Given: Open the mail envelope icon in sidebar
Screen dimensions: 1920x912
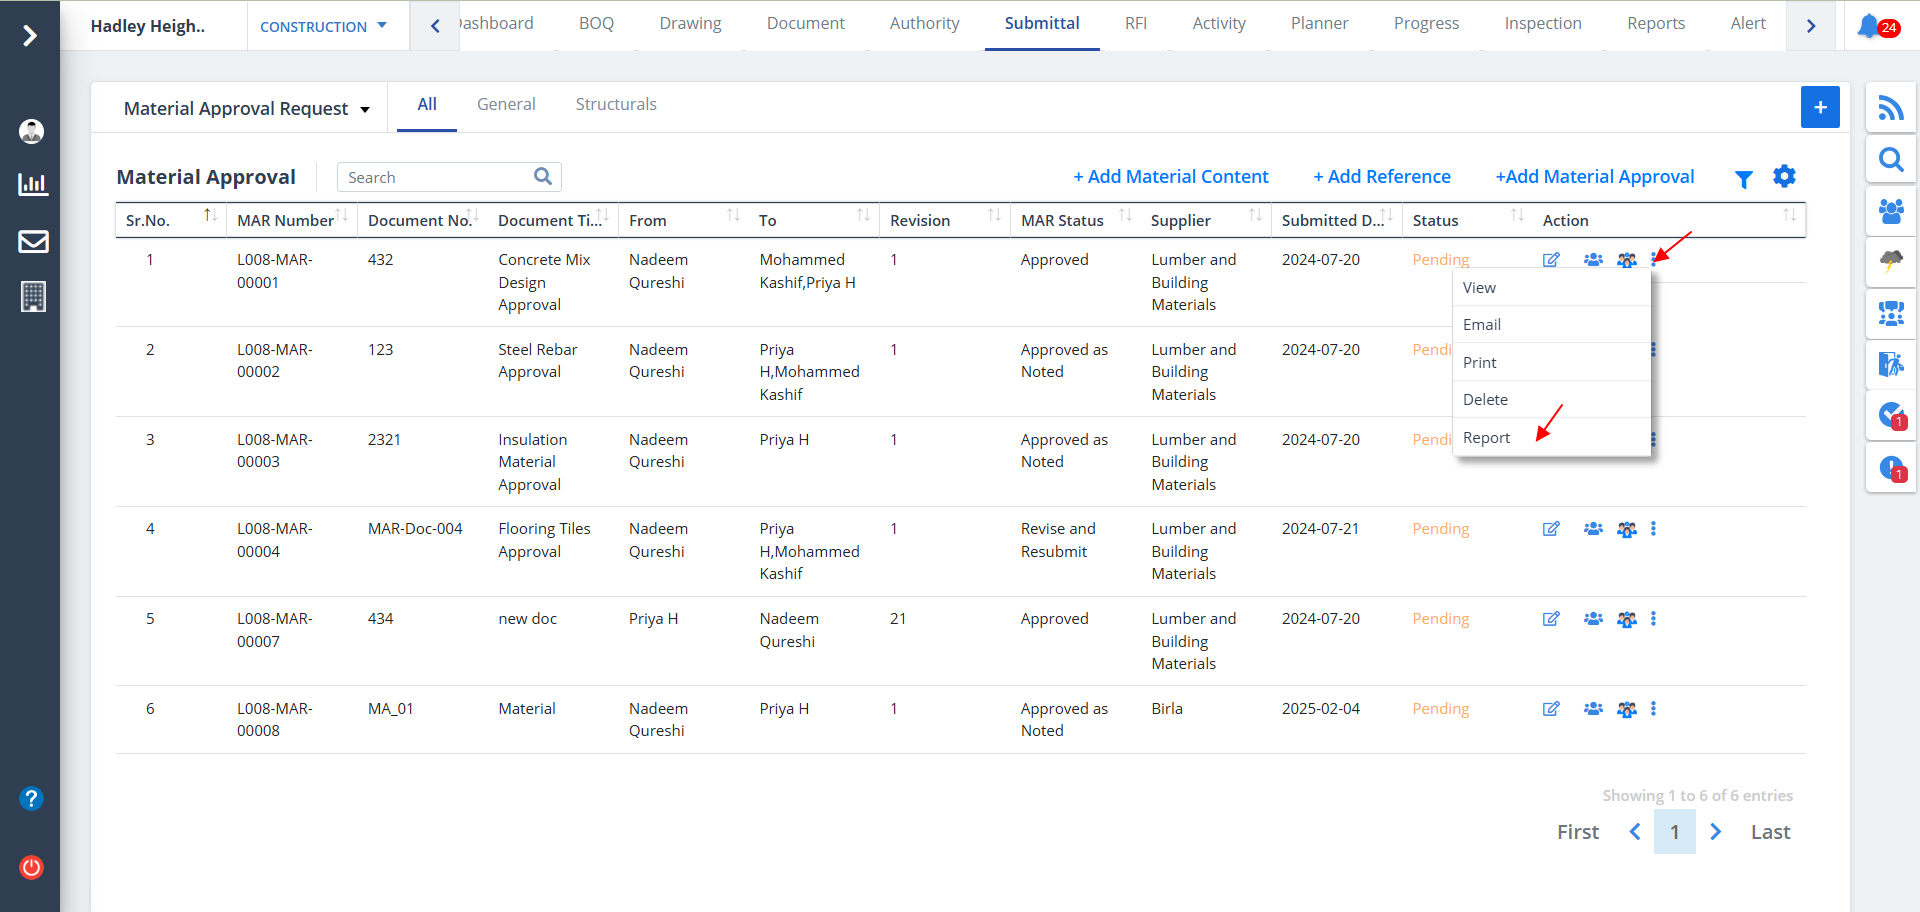Looking at the screenshot, I should [x=33, y=241].
